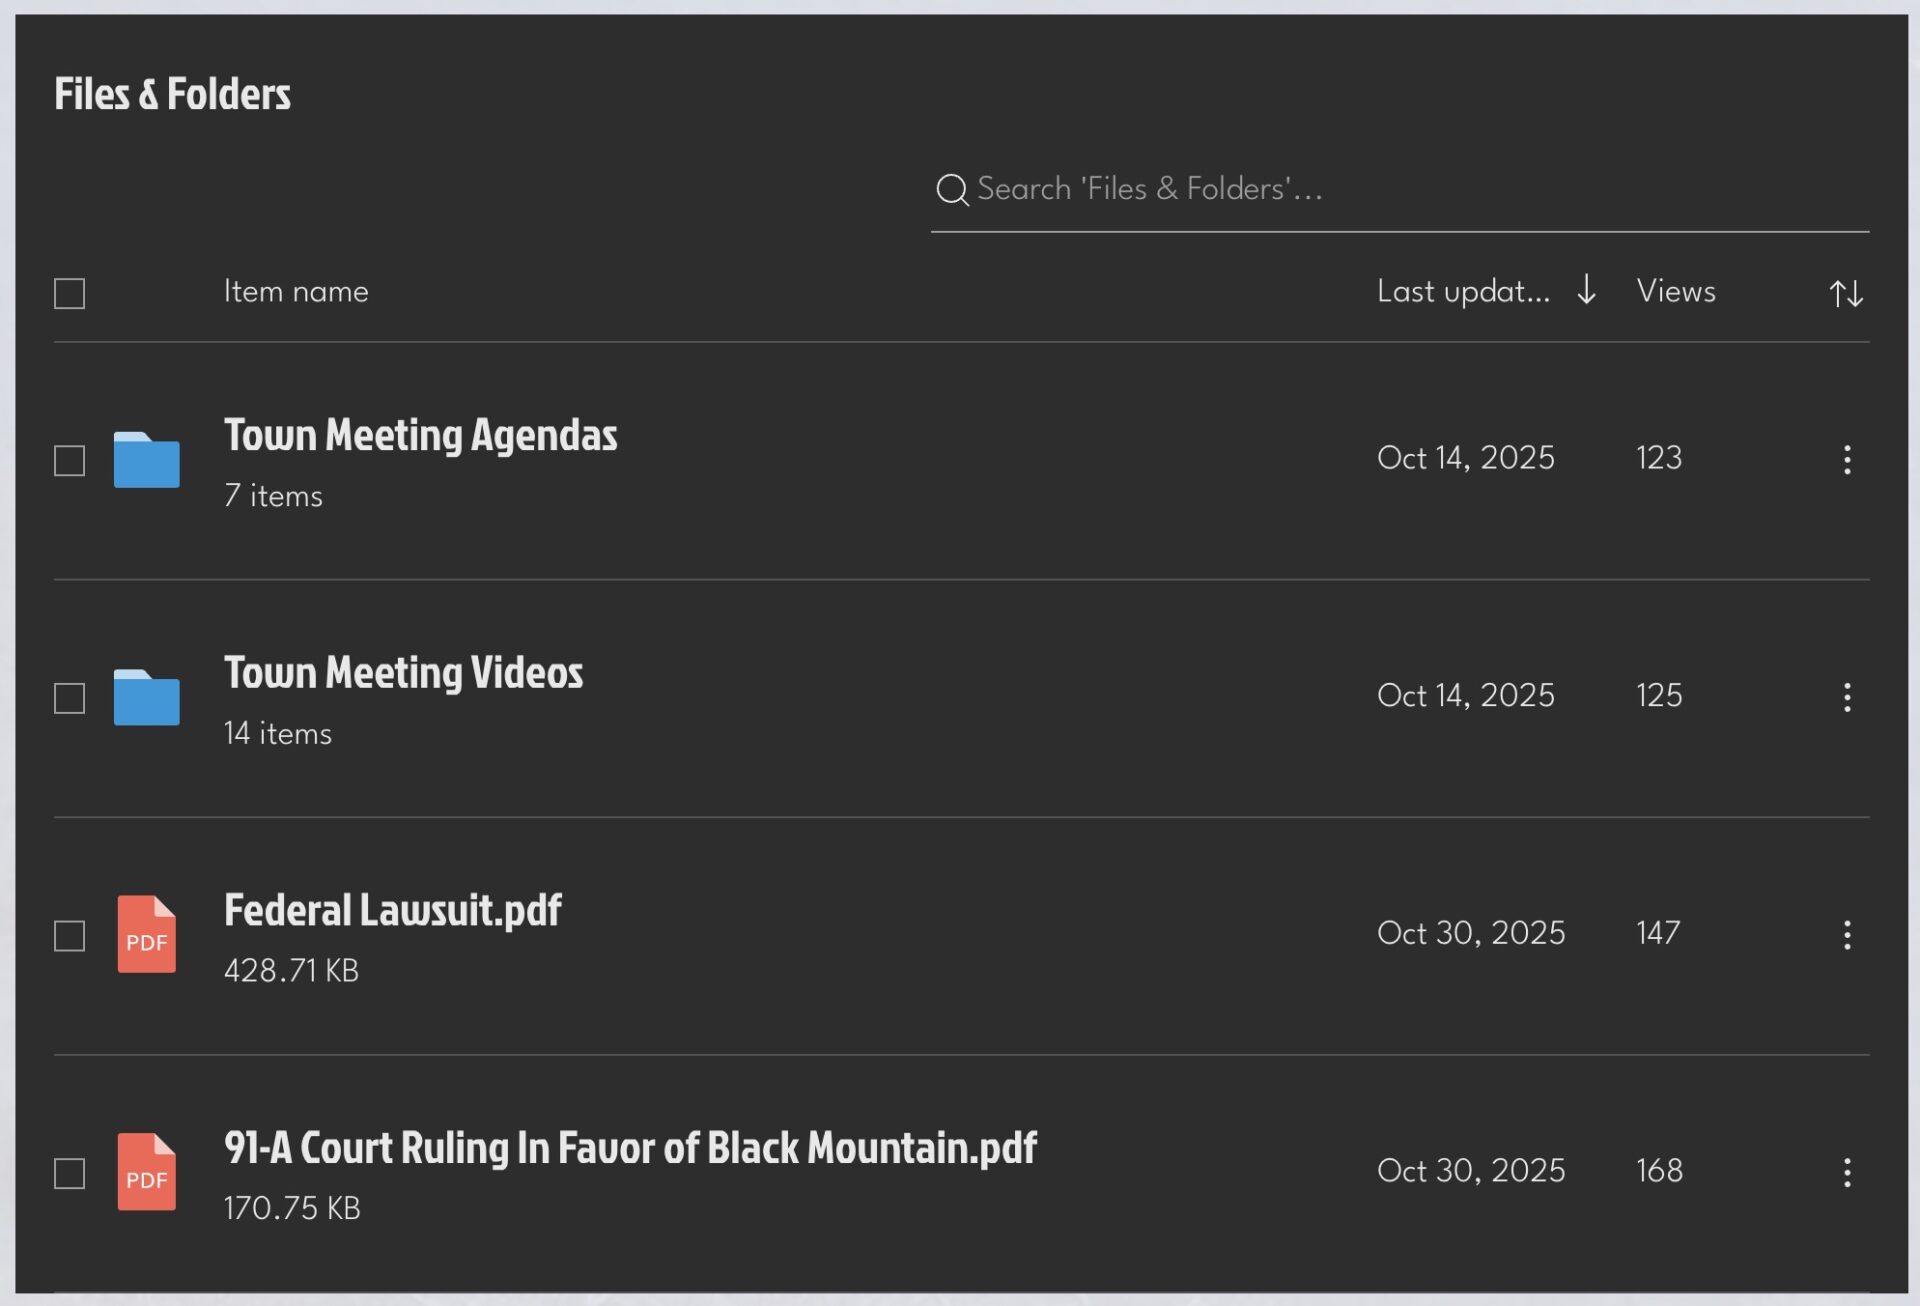Click the down arrow next to Last updated
Image resolution: width=1920 pixels, height=1306 pixels.
click(x=1586, y=291)
